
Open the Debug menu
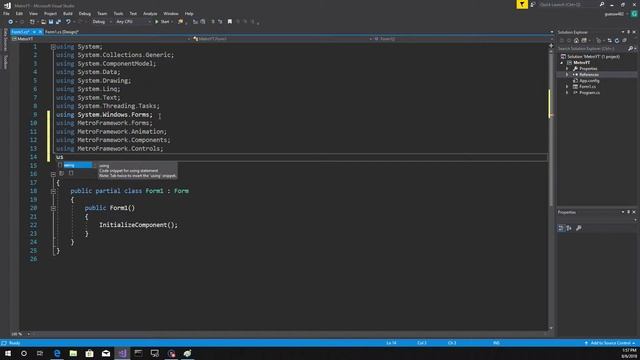click(x=85, y=13)
